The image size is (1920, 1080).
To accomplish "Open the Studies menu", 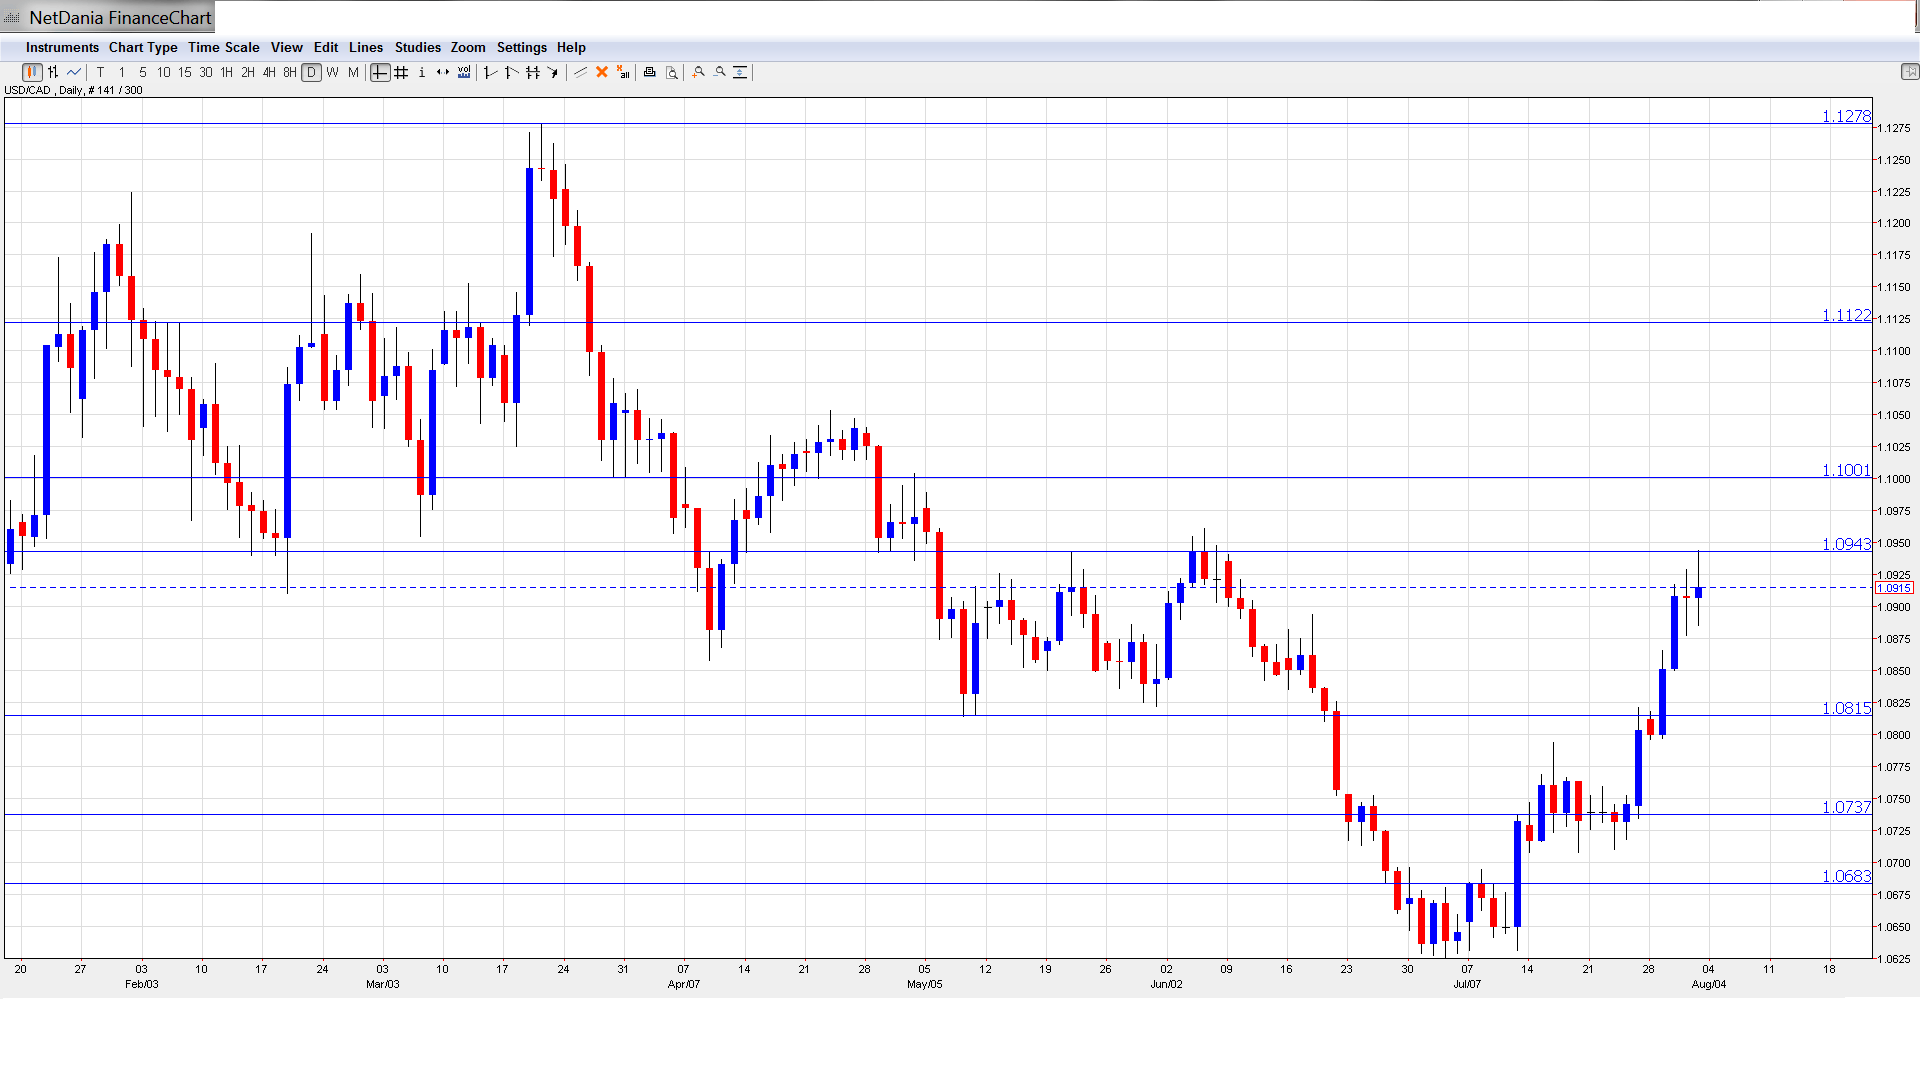I will [x=417, y=47].
